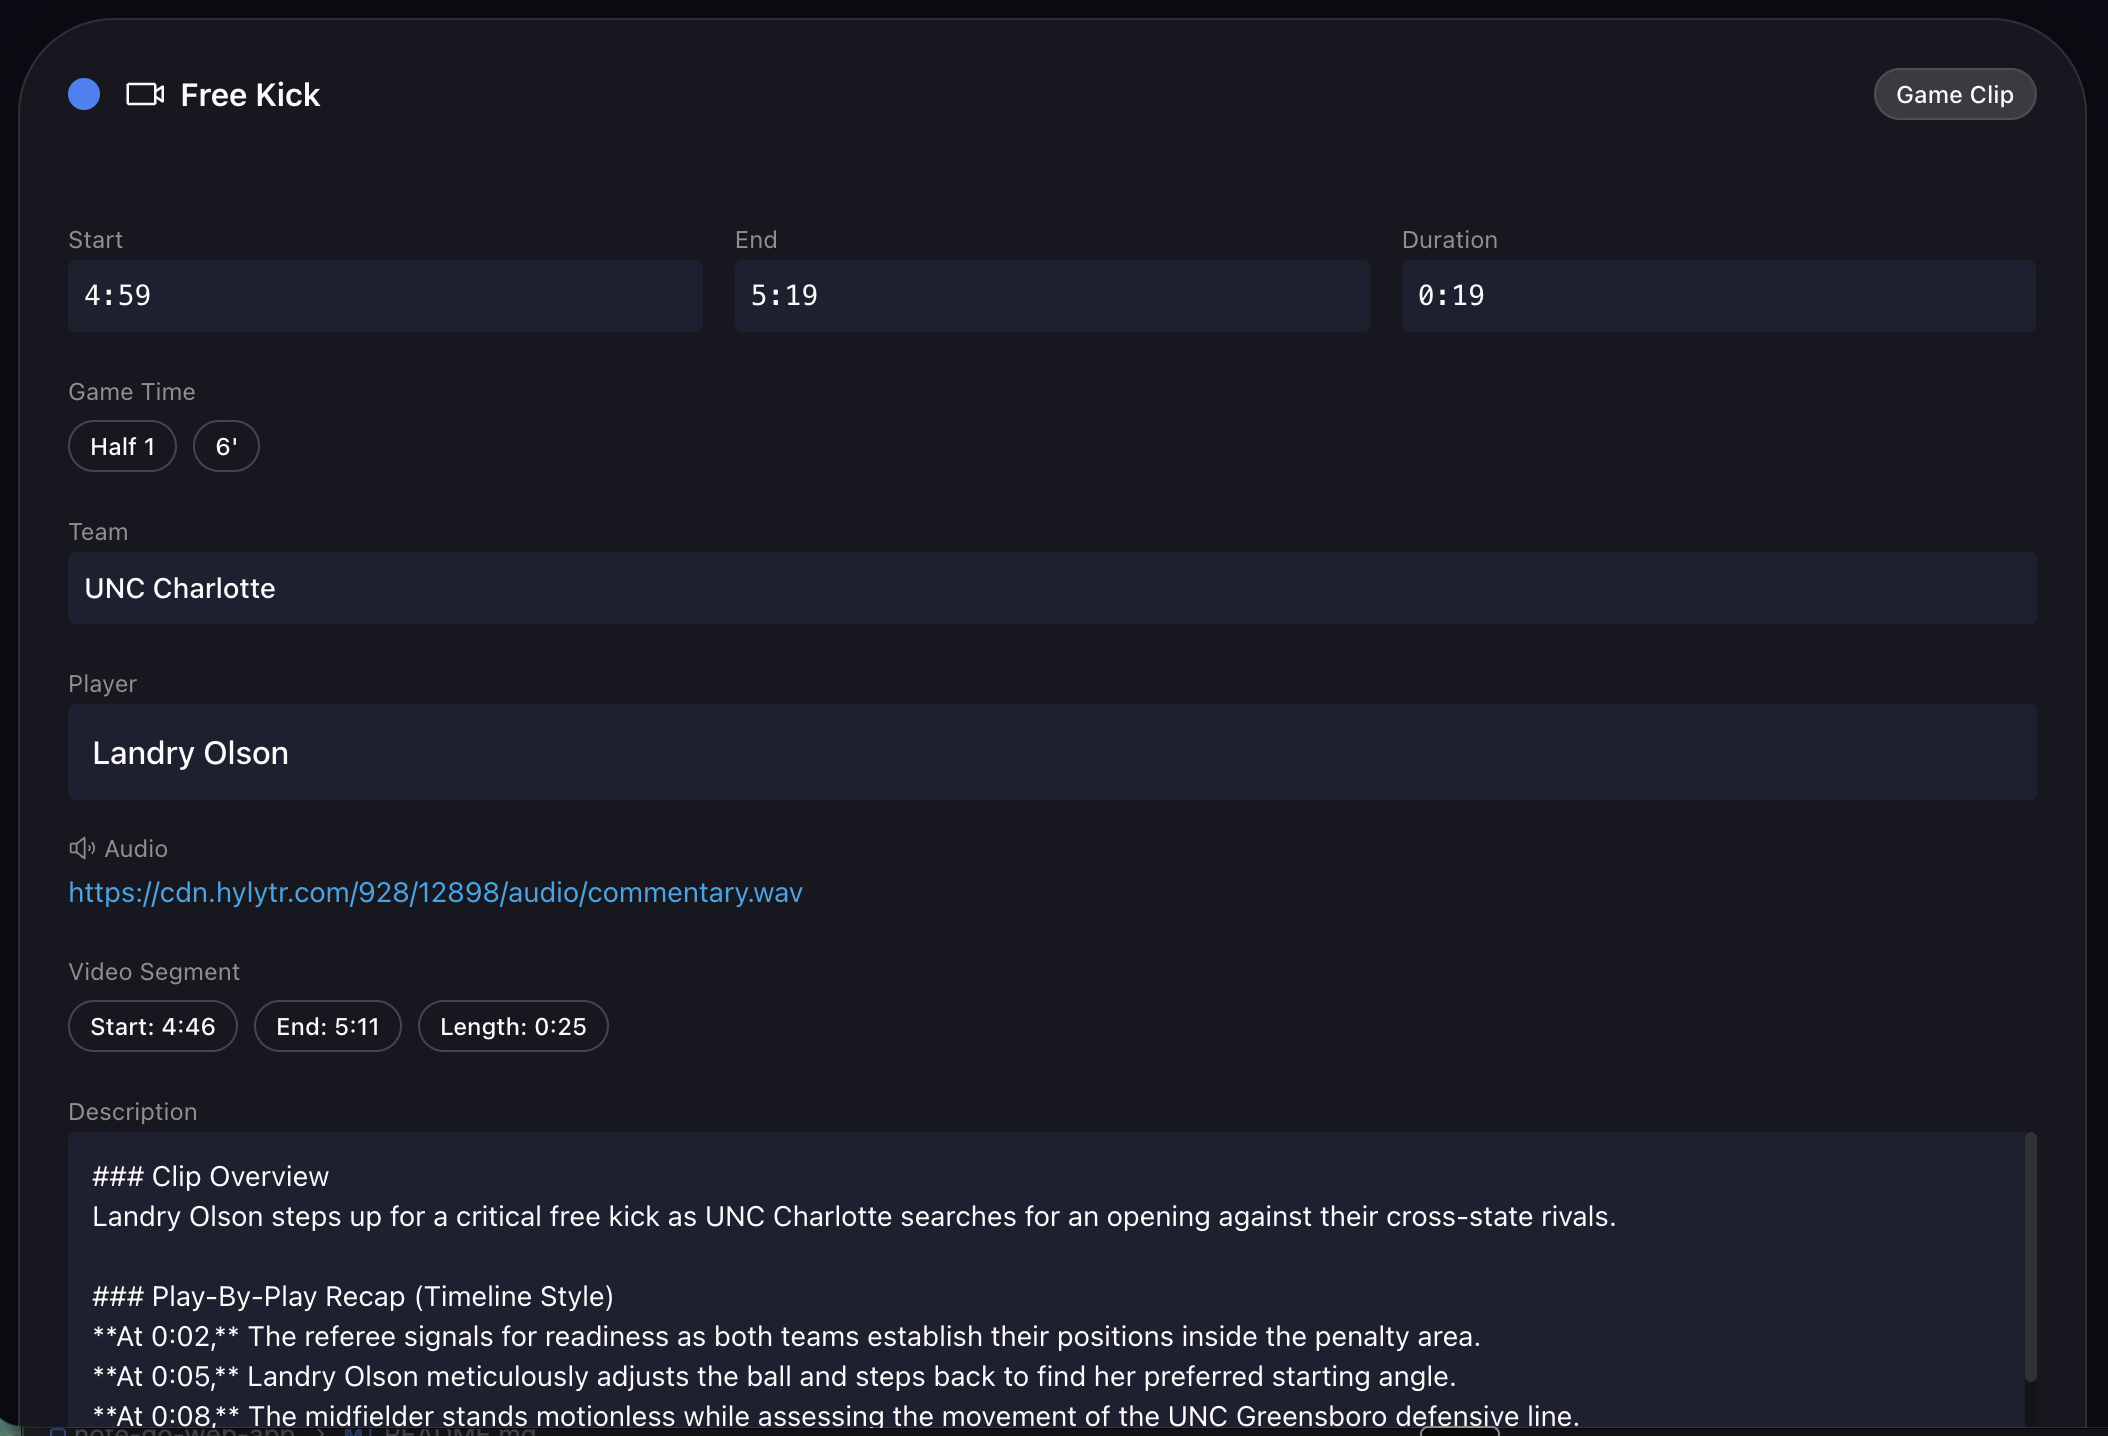Click the Game Clip badge

[x=1954, y=95]
